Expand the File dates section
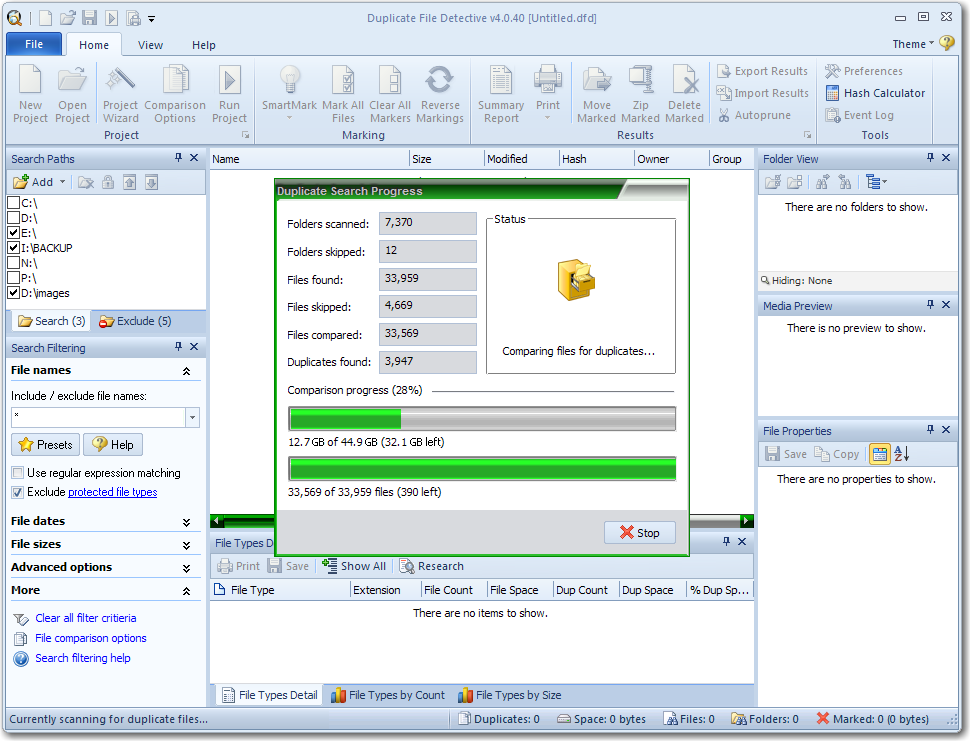970x741 pixels. pyautogui.click(x=186, y=522)
